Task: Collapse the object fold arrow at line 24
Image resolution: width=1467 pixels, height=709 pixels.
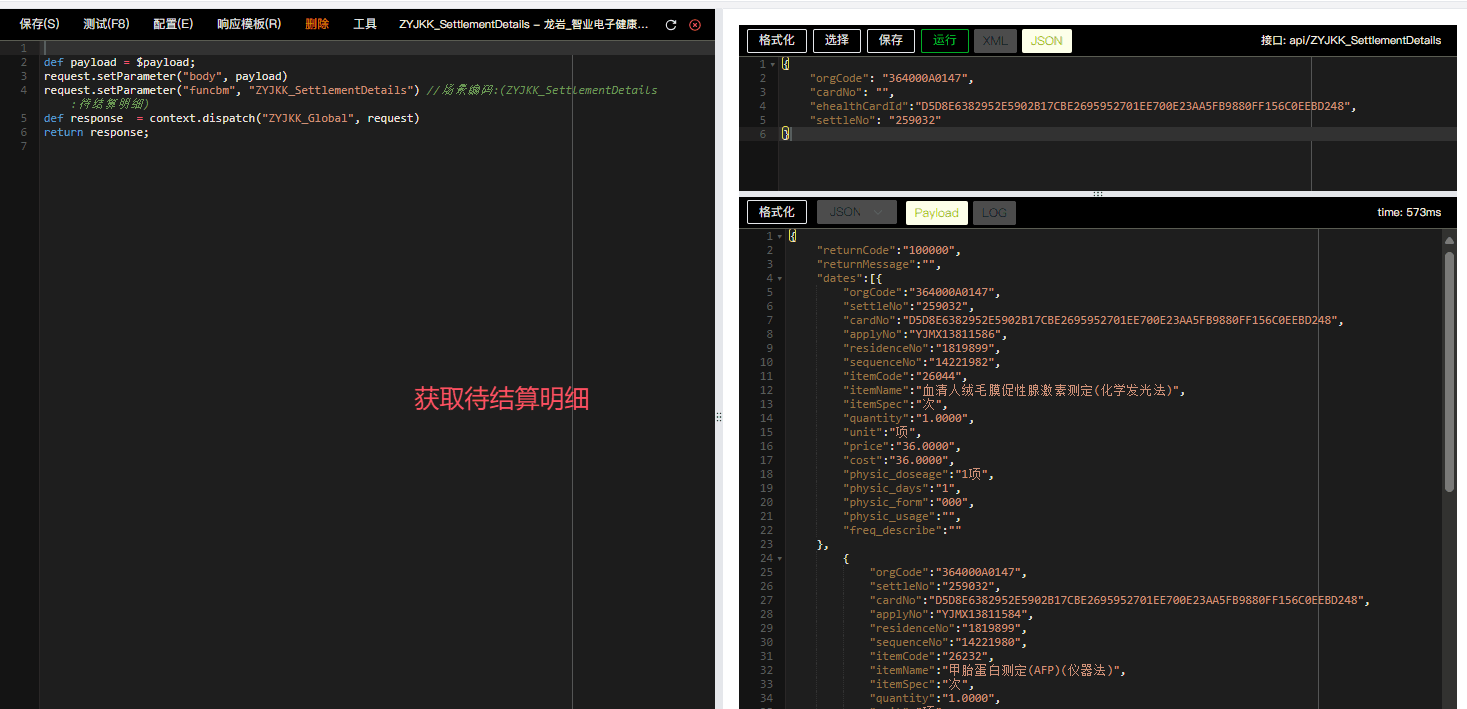Action: tap(780, 558)
